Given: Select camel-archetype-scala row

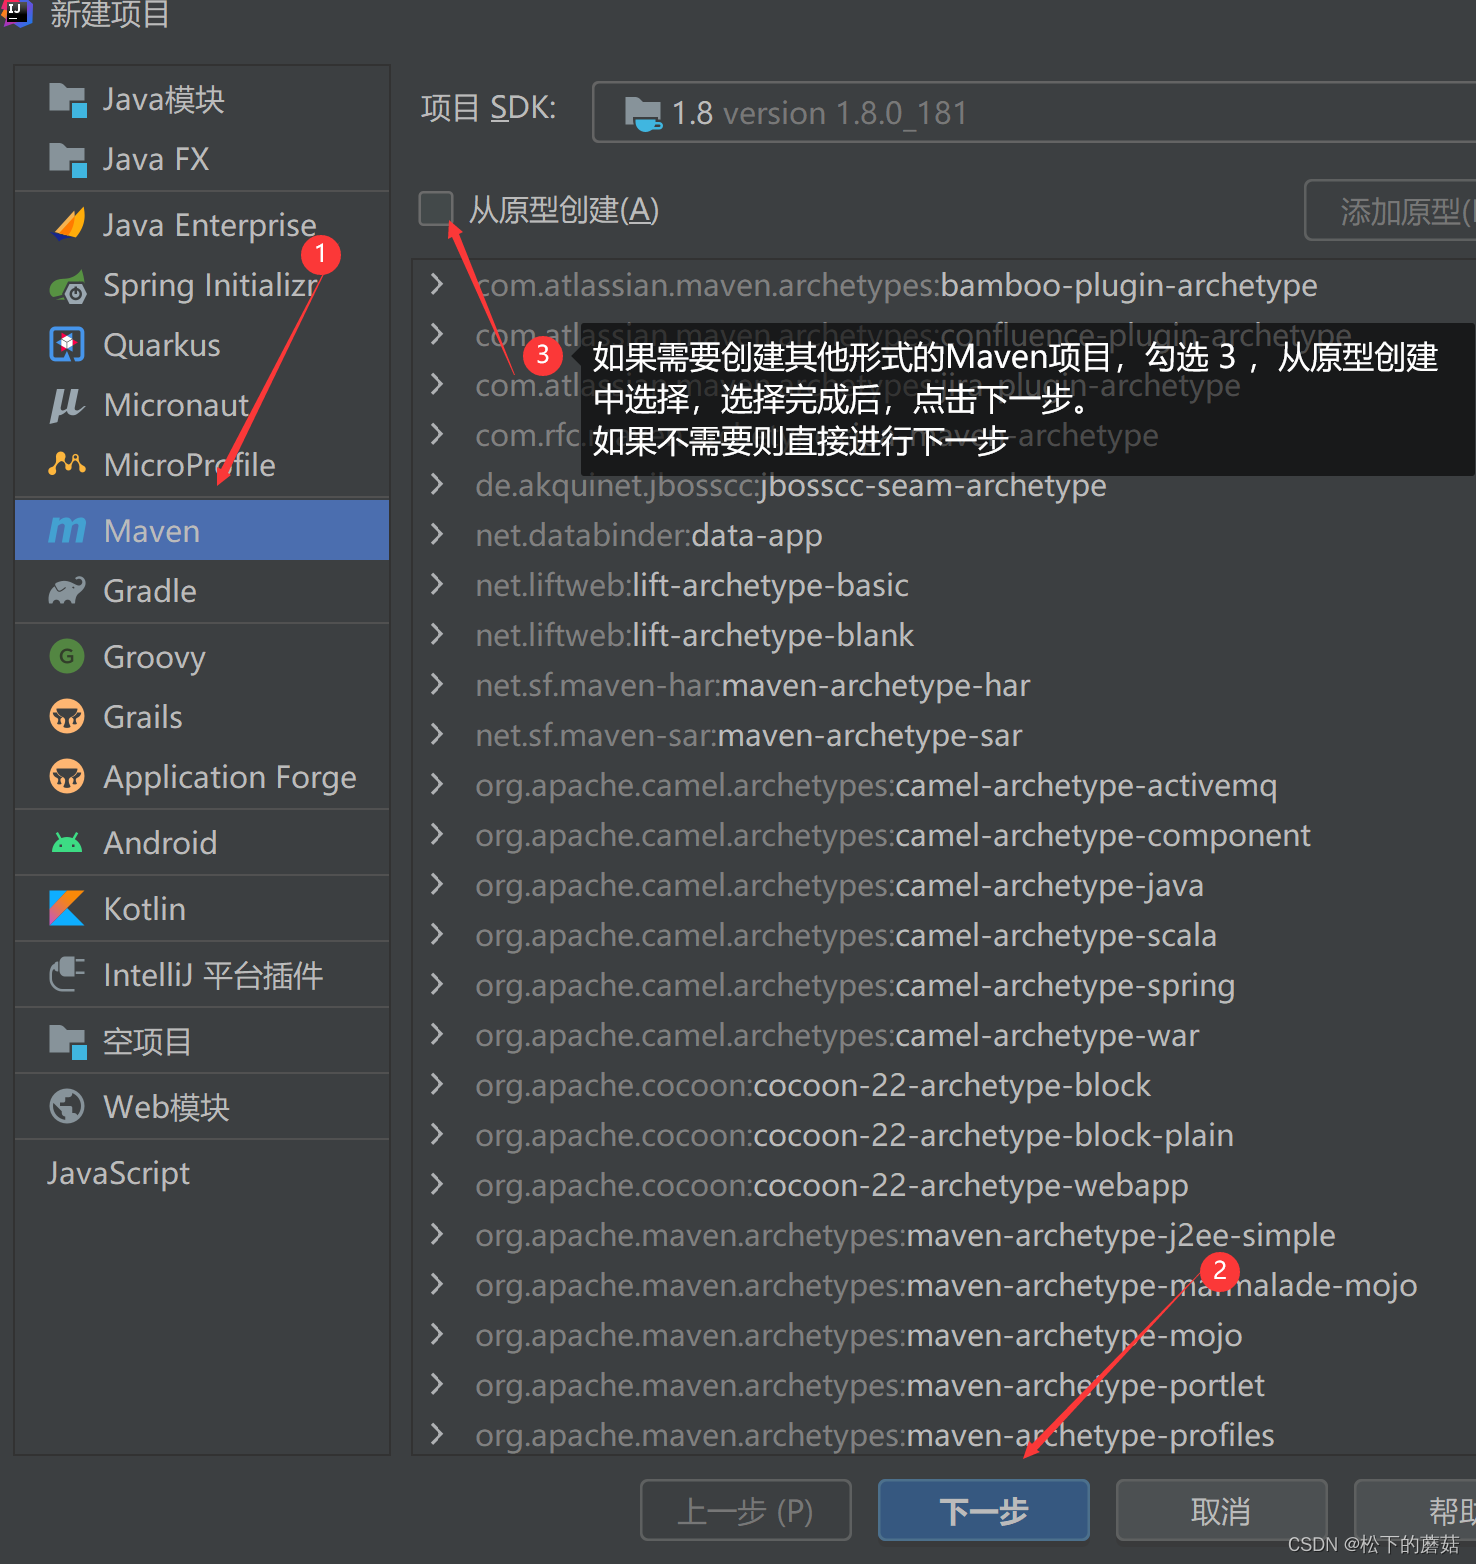Looking at the screenshot, I should click(944, 935).
